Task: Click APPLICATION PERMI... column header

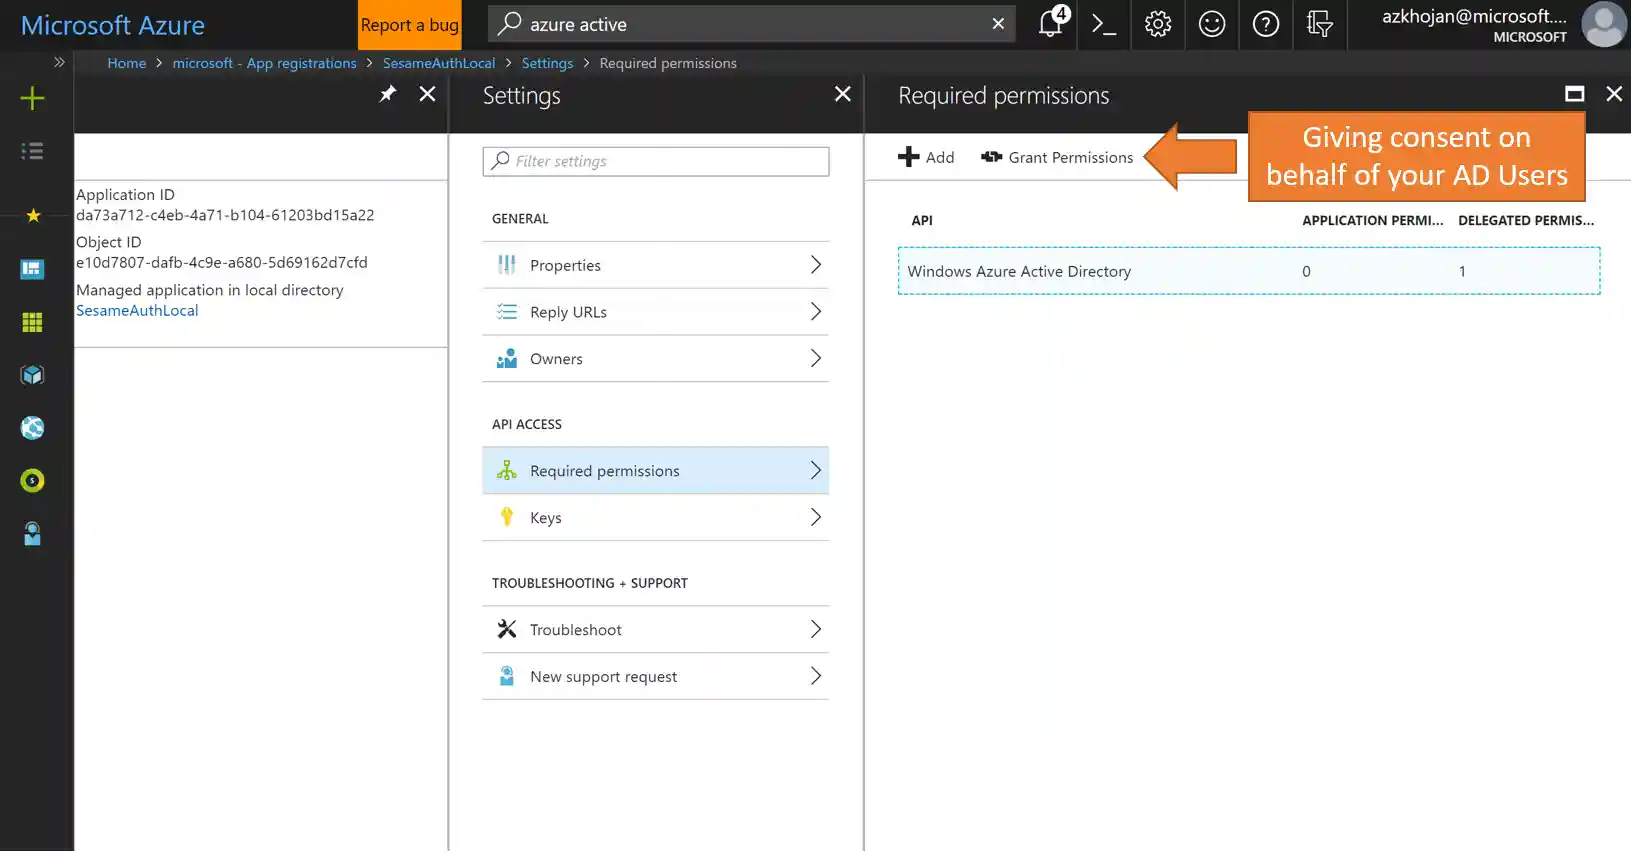Action: (1372, 220)
